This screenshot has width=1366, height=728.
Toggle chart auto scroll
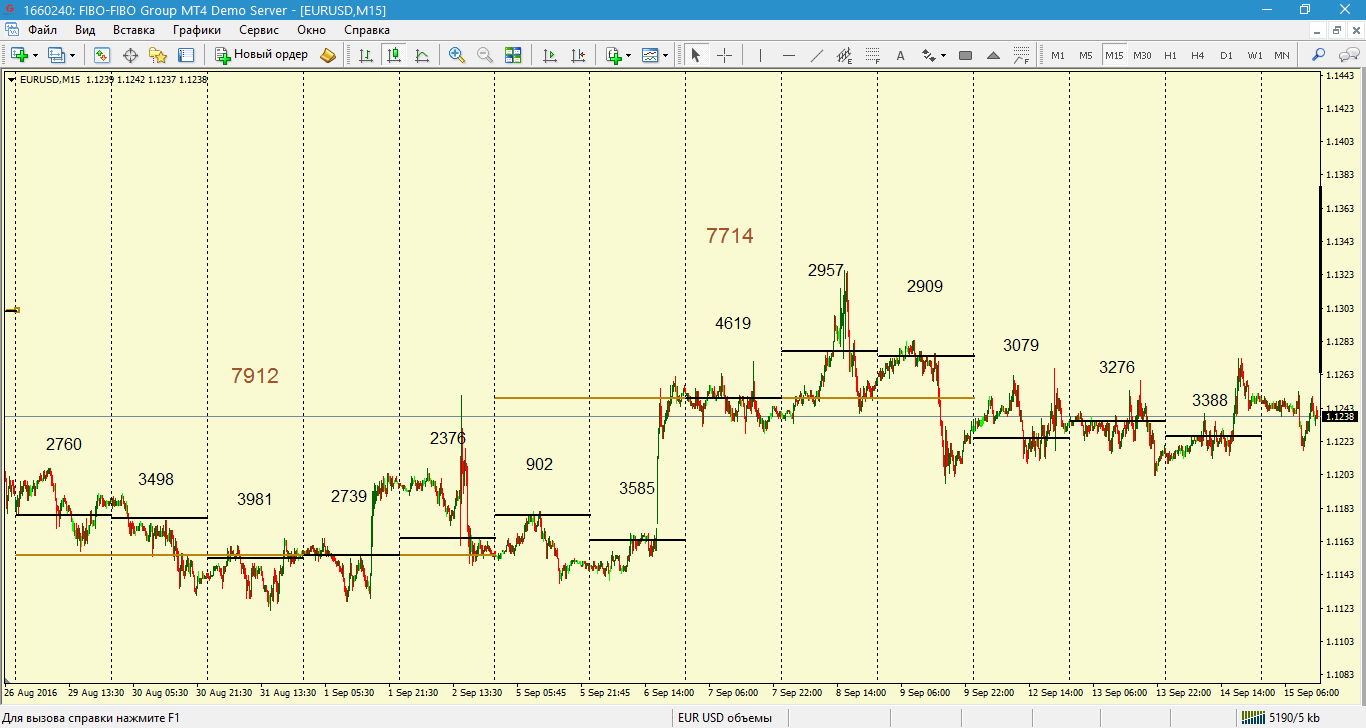pos(549,55)
